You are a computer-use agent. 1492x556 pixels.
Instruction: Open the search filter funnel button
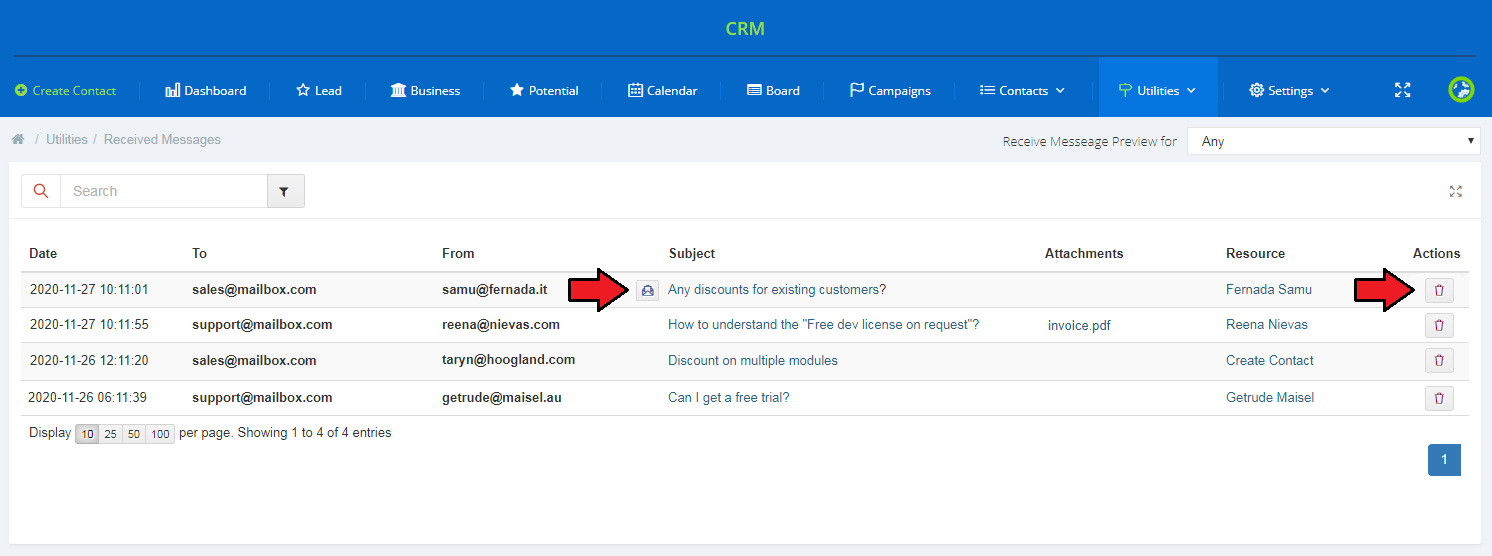tap(285, 191)
